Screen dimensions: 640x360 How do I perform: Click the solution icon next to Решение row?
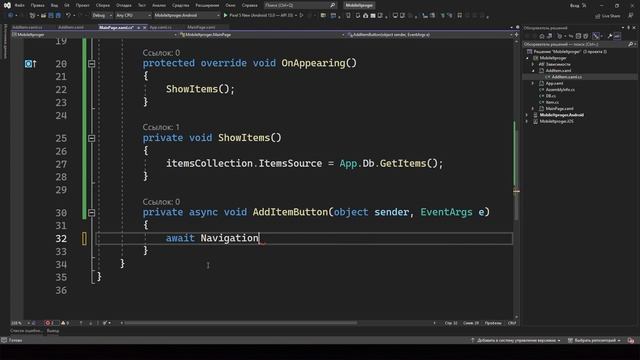(x=530, y=52)
